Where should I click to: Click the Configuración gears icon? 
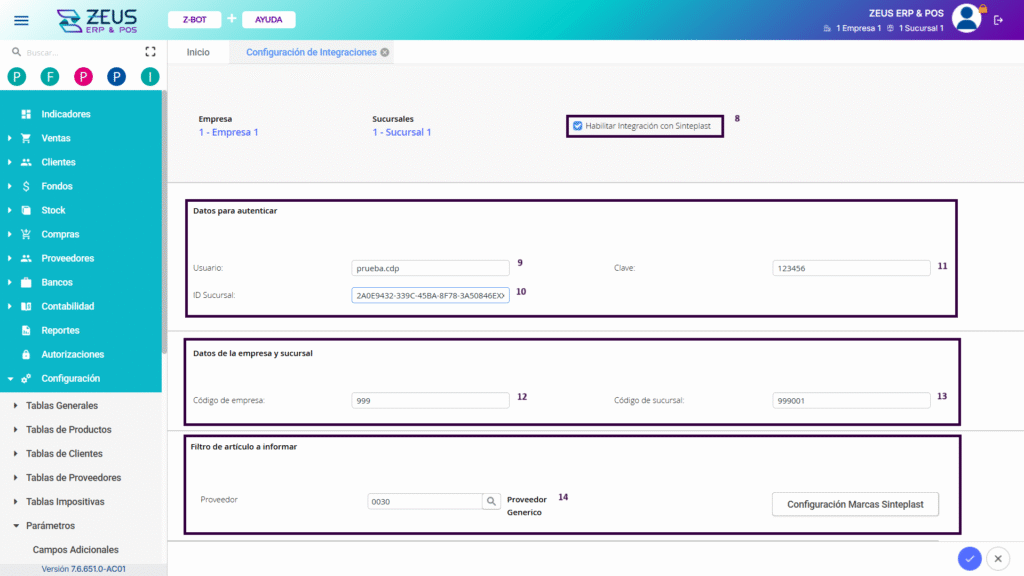tap(26, 378)
